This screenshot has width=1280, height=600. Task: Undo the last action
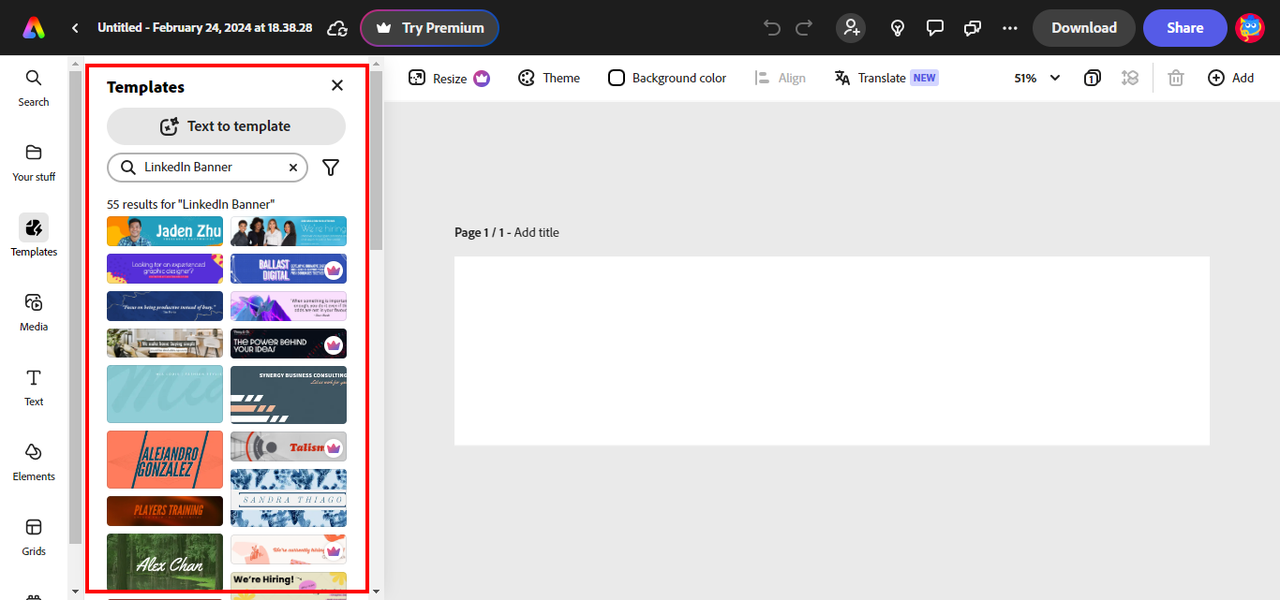point(772,28)
